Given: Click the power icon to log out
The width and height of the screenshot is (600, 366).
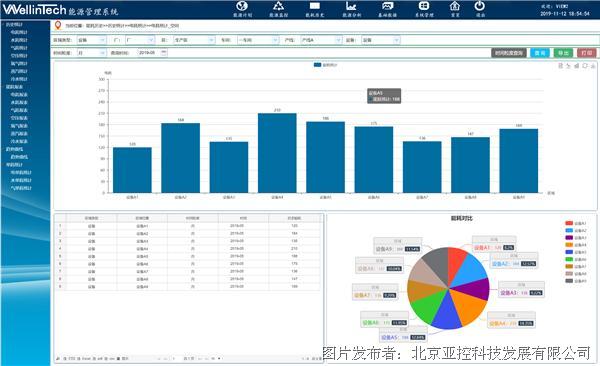Looking at the screenshot, I should pyautogui.click(x=480, y=6).
